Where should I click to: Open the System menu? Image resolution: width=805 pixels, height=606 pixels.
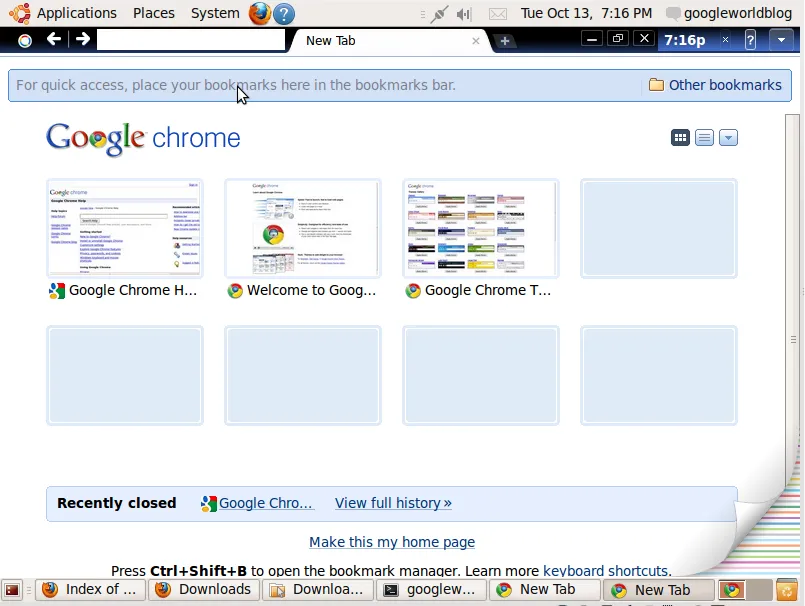pos(215,13)
